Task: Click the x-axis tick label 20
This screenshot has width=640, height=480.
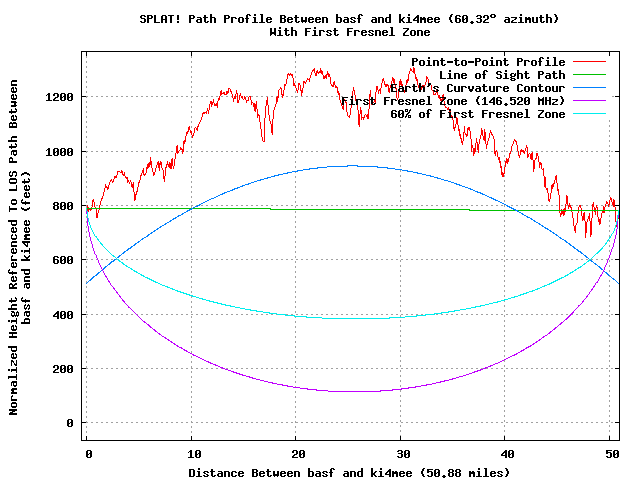Action: tap(298, 454)
